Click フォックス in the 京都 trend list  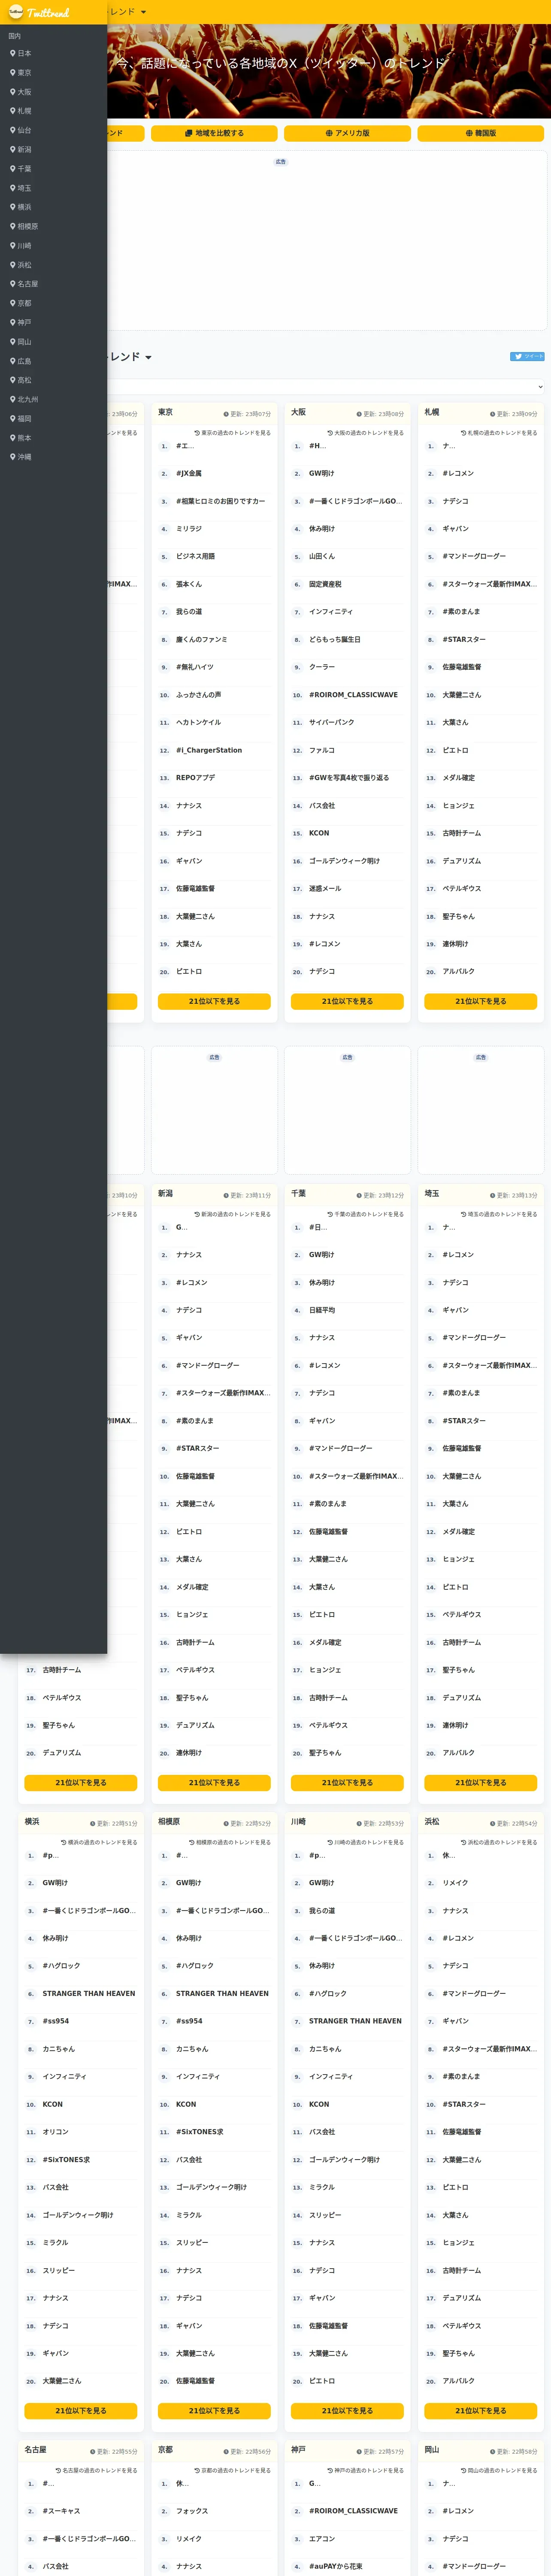pos(192,2511)
